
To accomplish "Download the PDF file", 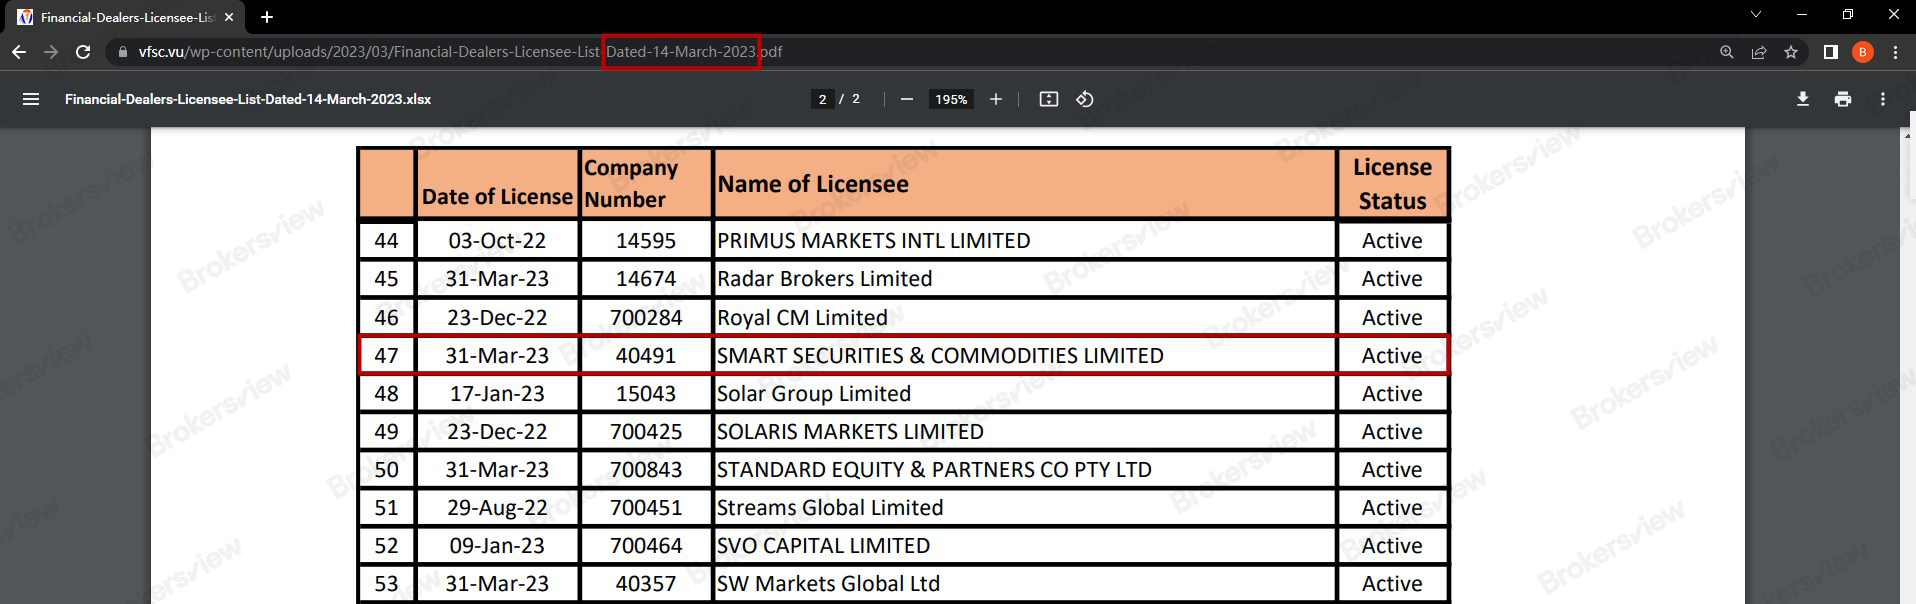I will [x=1802, y=99].
